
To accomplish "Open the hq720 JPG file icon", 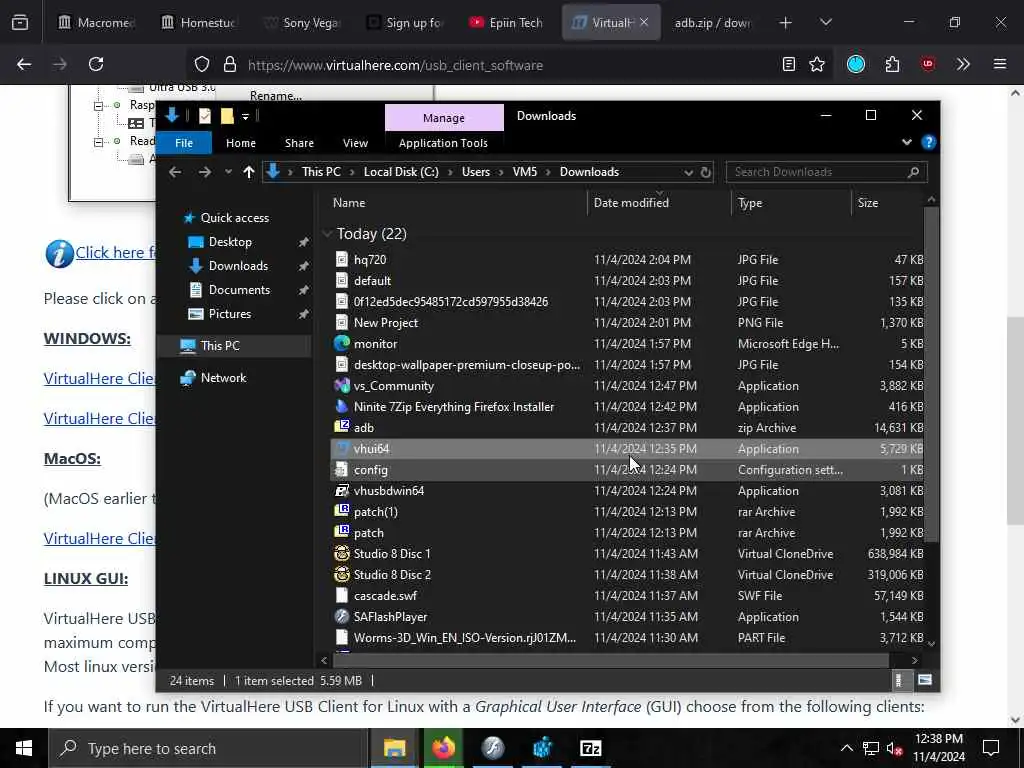I will point(342,259).
